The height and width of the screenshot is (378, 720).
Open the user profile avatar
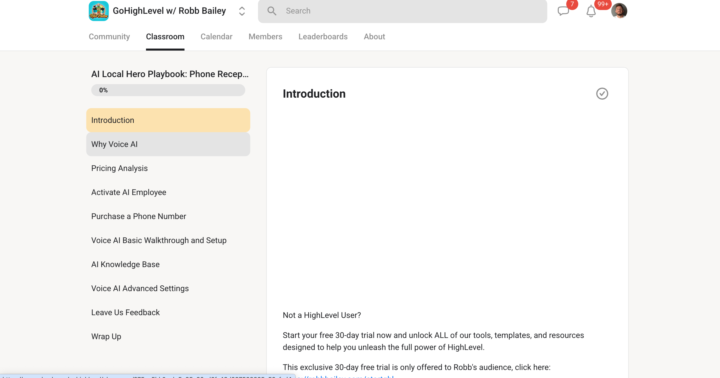(x=619, y=11)
